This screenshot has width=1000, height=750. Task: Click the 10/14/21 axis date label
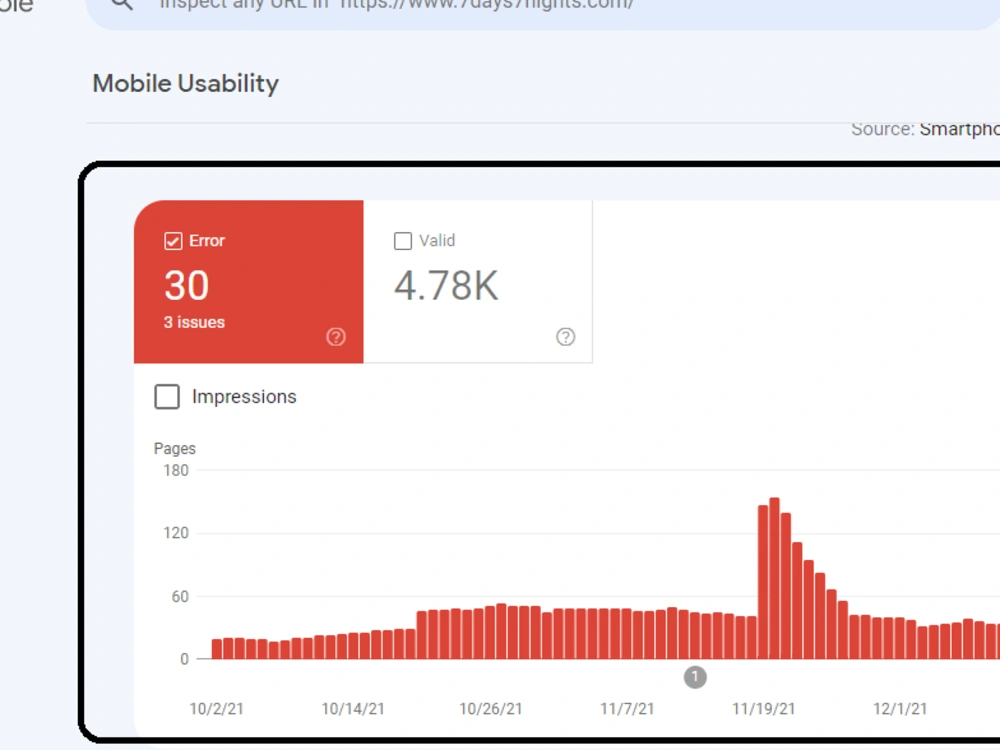pyautogui.click(x=353, y=709)
